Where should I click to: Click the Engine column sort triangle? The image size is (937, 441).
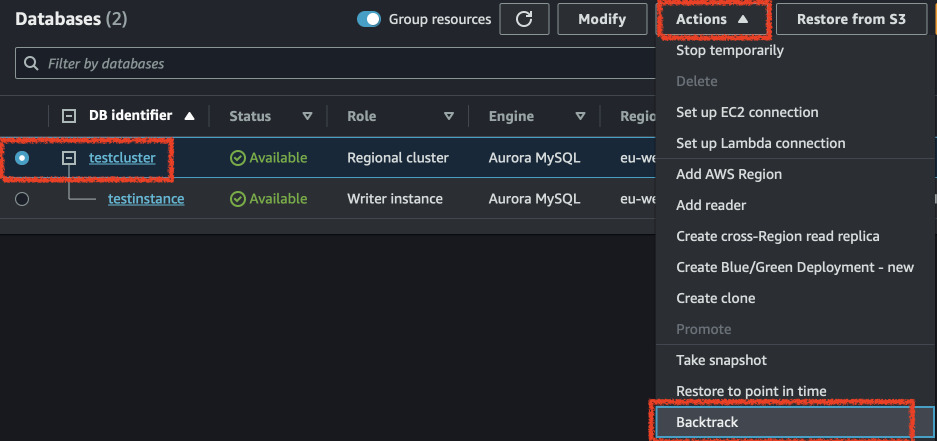[580, 116]
